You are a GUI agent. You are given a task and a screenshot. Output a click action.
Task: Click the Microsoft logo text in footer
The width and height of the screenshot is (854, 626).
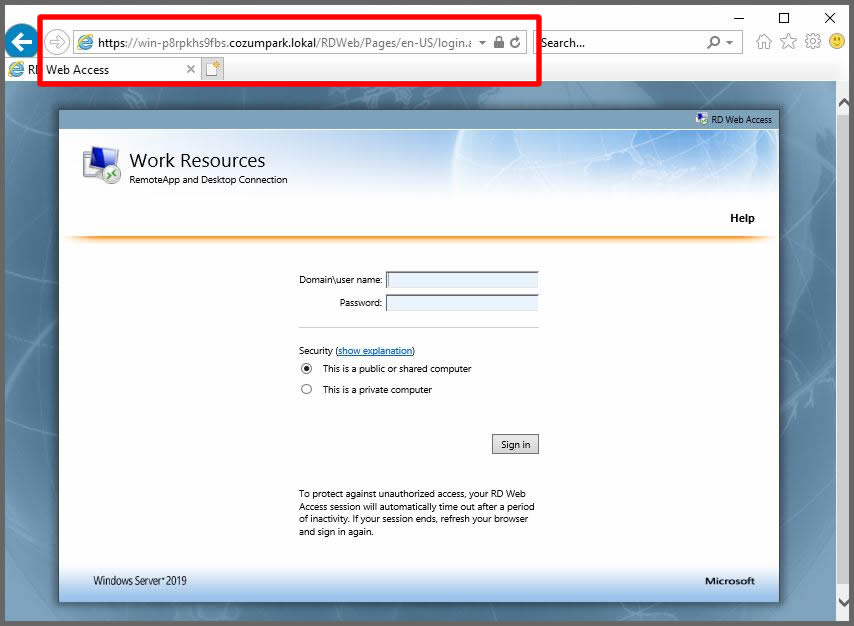pos(730,581)
